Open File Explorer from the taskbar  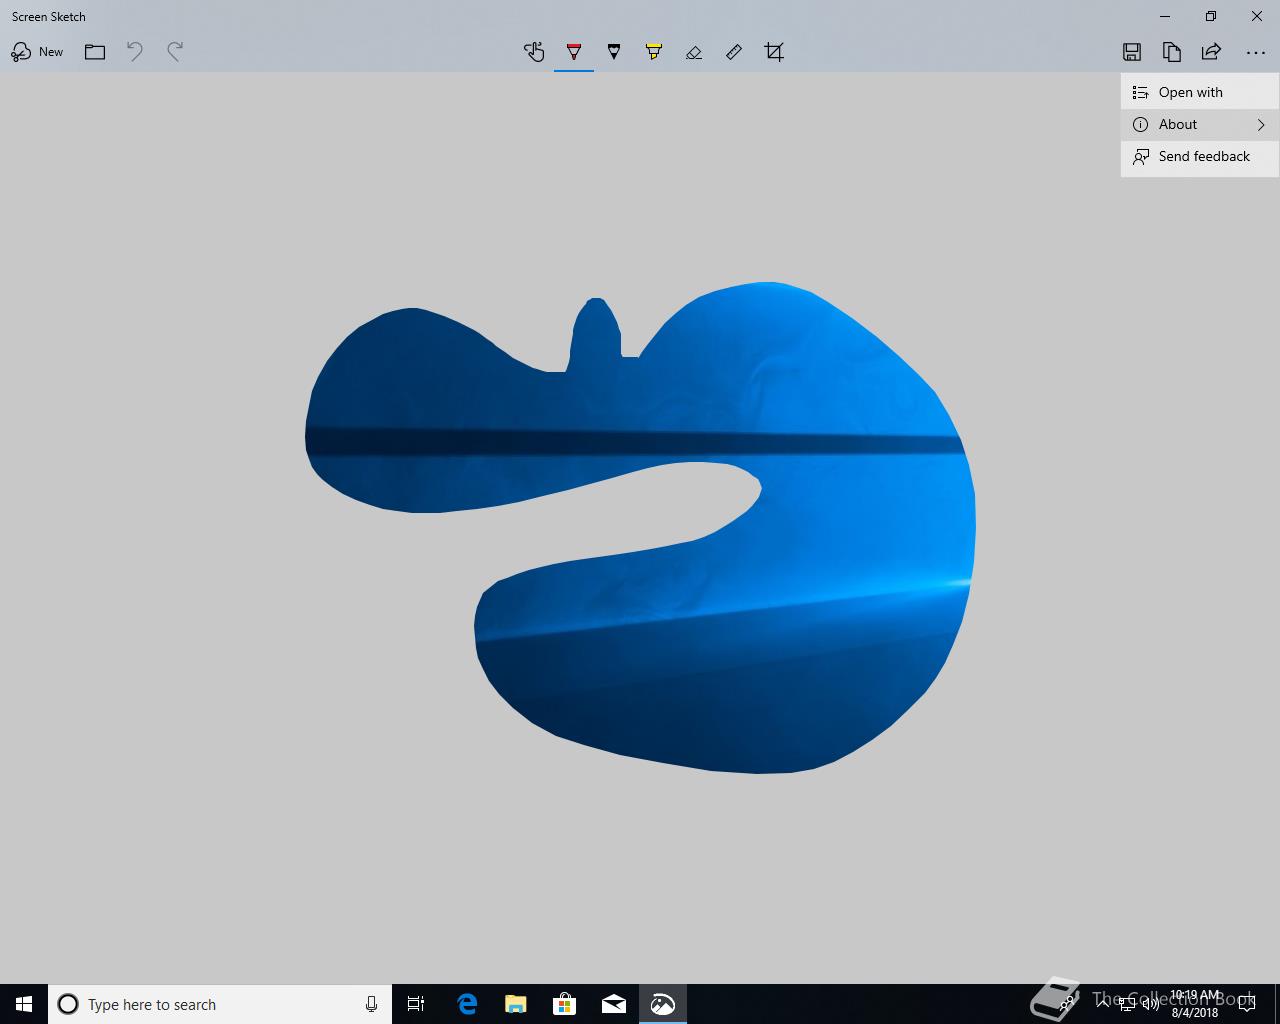[516, 1004]
